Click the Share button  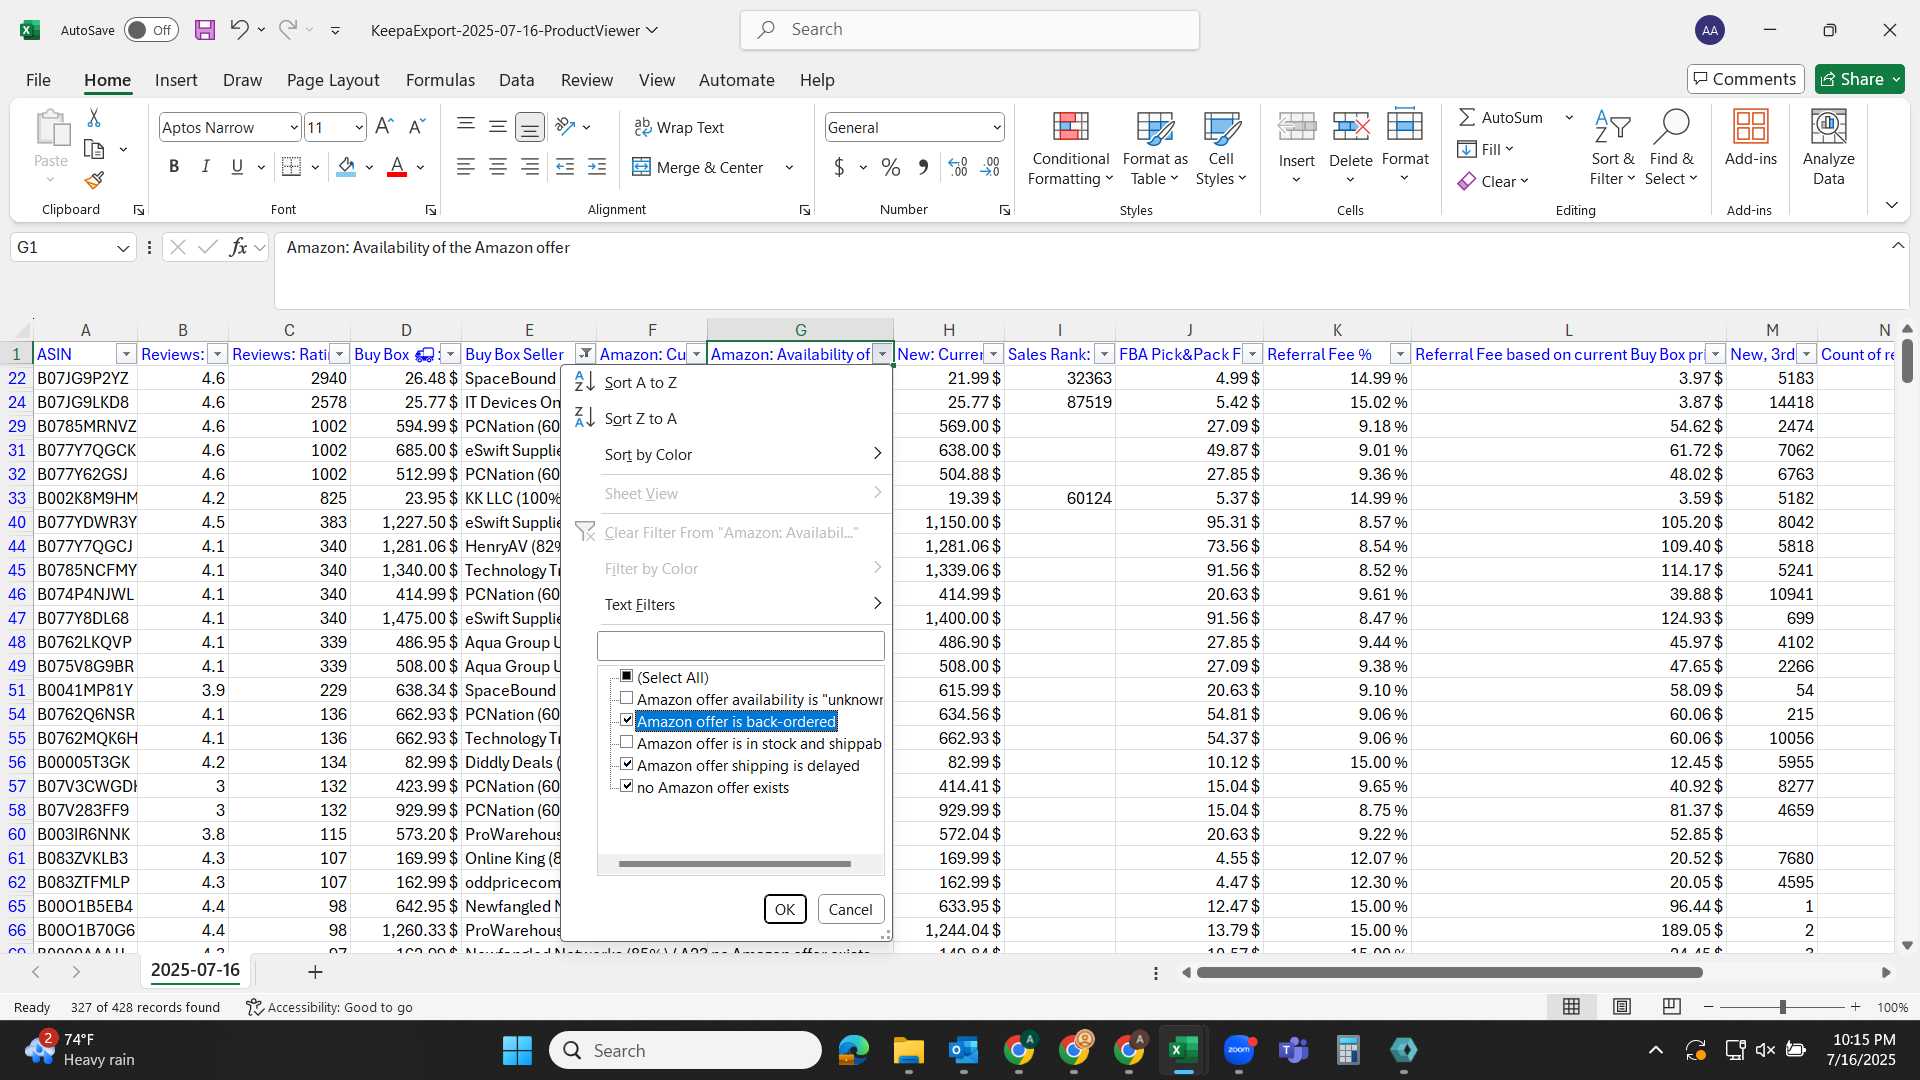point(1860,79)
